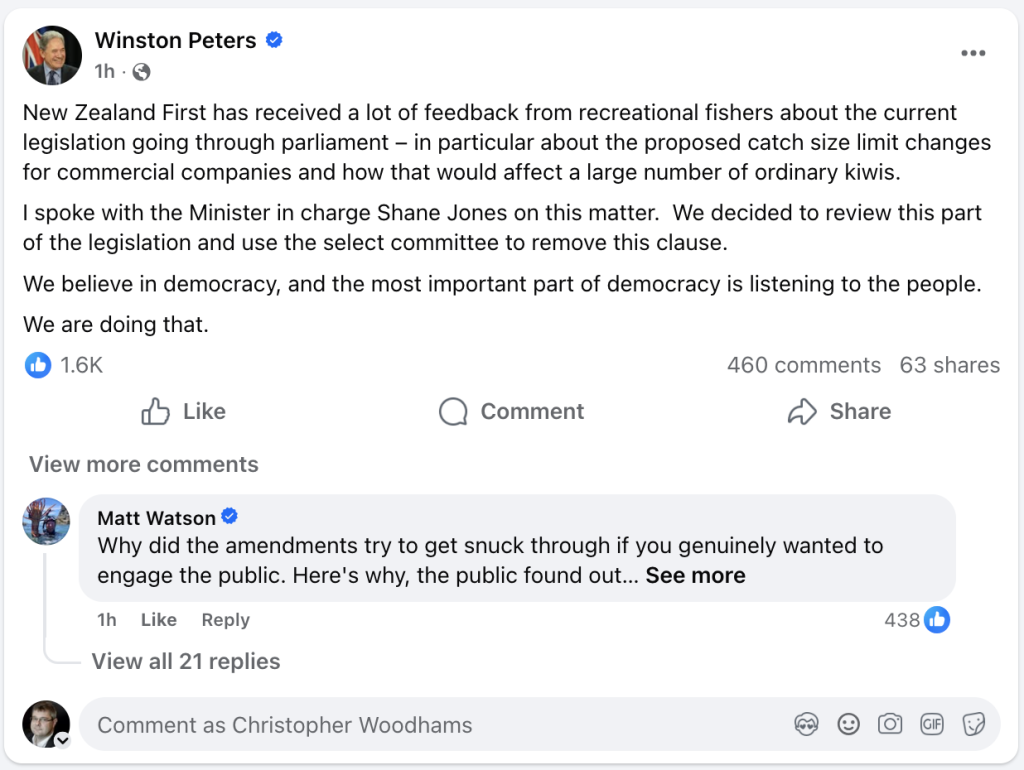Click the blue like reaction icon beside 1.6K
This screenshot has width=1024, height=770.
coord(38,365)
